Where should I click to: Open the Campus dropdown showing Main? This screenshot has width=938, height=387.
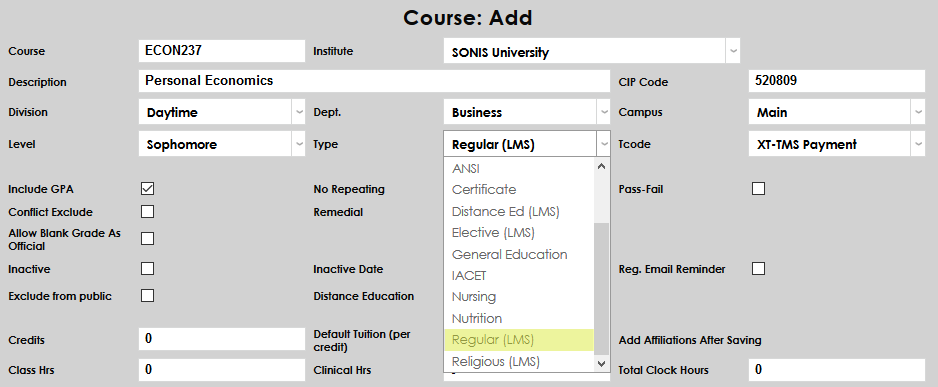pyautogui.click(x=837, y=112)
